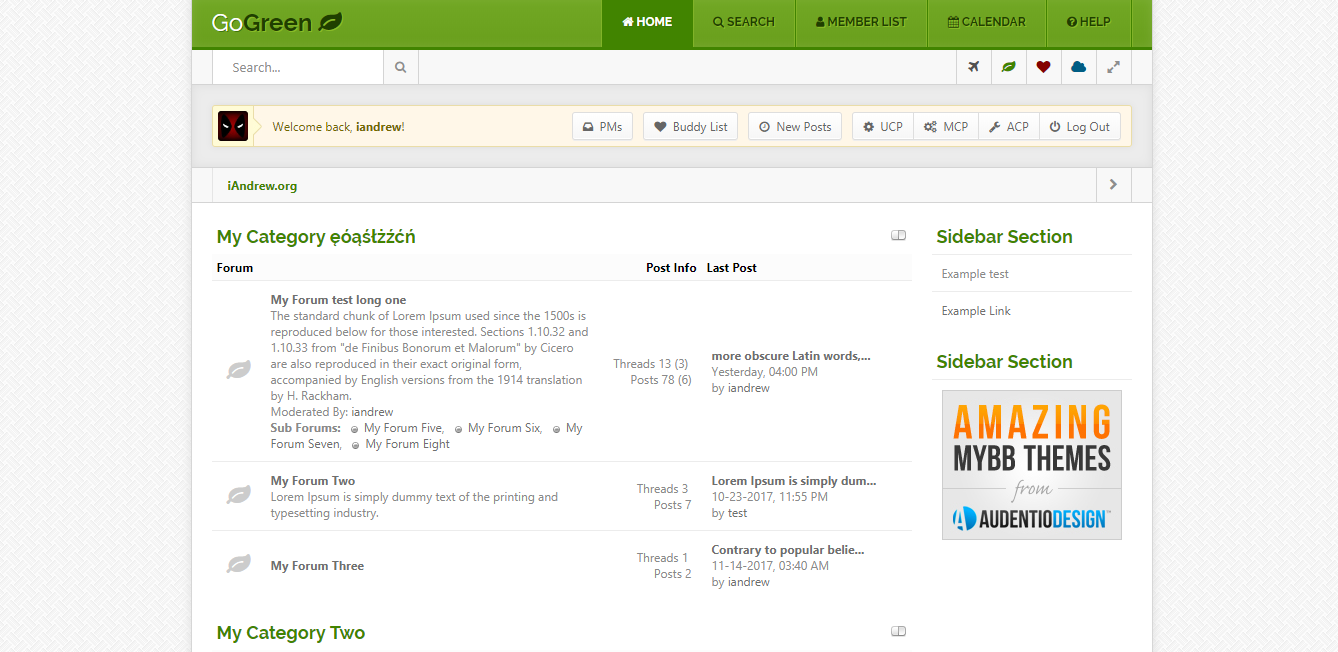Toggle the expand-width arrows icon
The height and width of the screenshot is (652, 1338).
coord(1113,68)
